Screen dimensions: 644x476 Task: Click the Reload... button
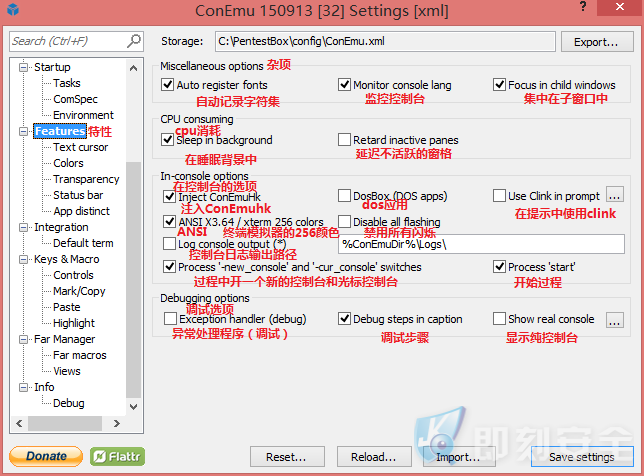(x=374, y=457)
